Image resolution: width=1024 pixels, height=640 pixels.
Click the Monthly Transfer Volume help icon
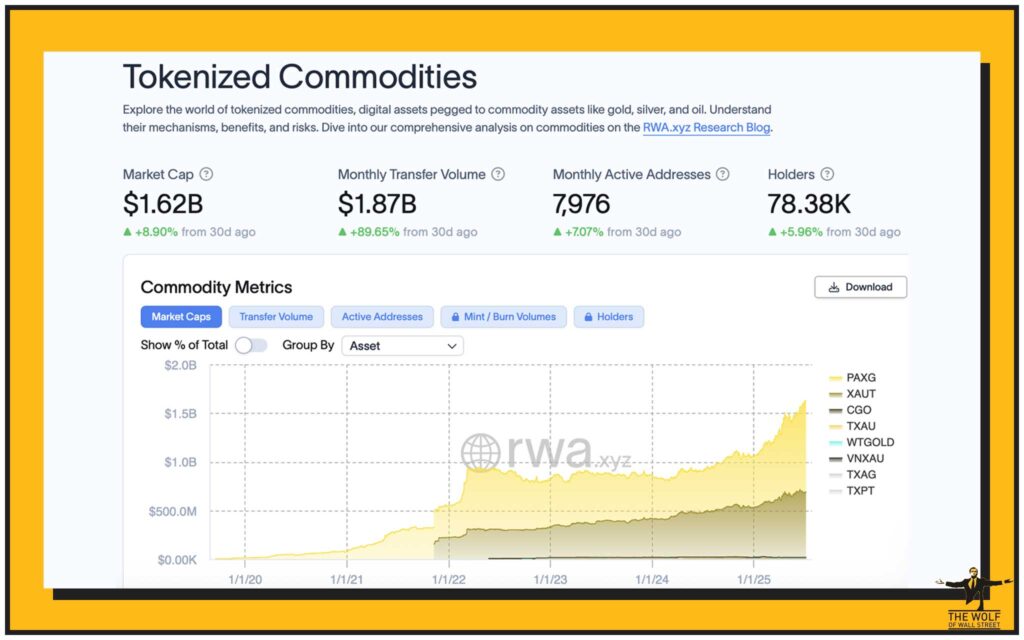click(x=498, y=174)
